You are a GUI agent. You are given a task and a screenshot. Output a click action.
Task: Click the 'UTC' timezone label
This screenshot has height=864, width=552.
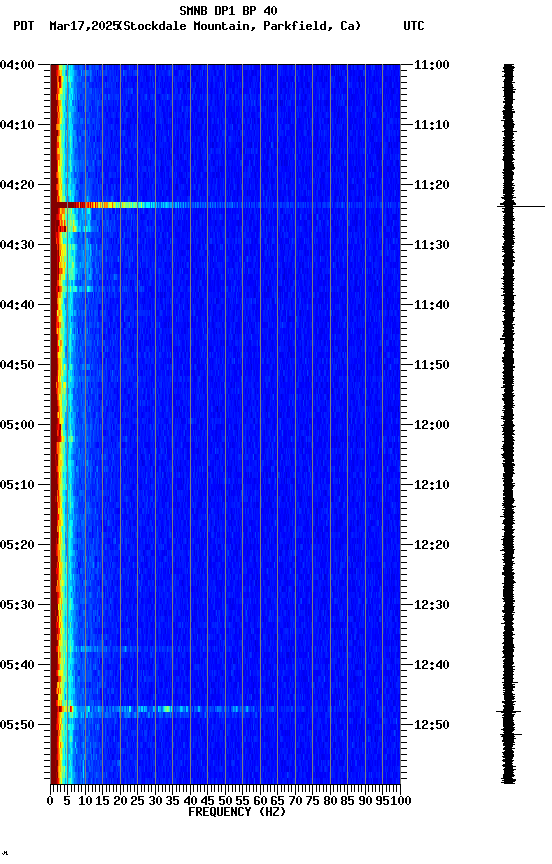click(414, 26)
